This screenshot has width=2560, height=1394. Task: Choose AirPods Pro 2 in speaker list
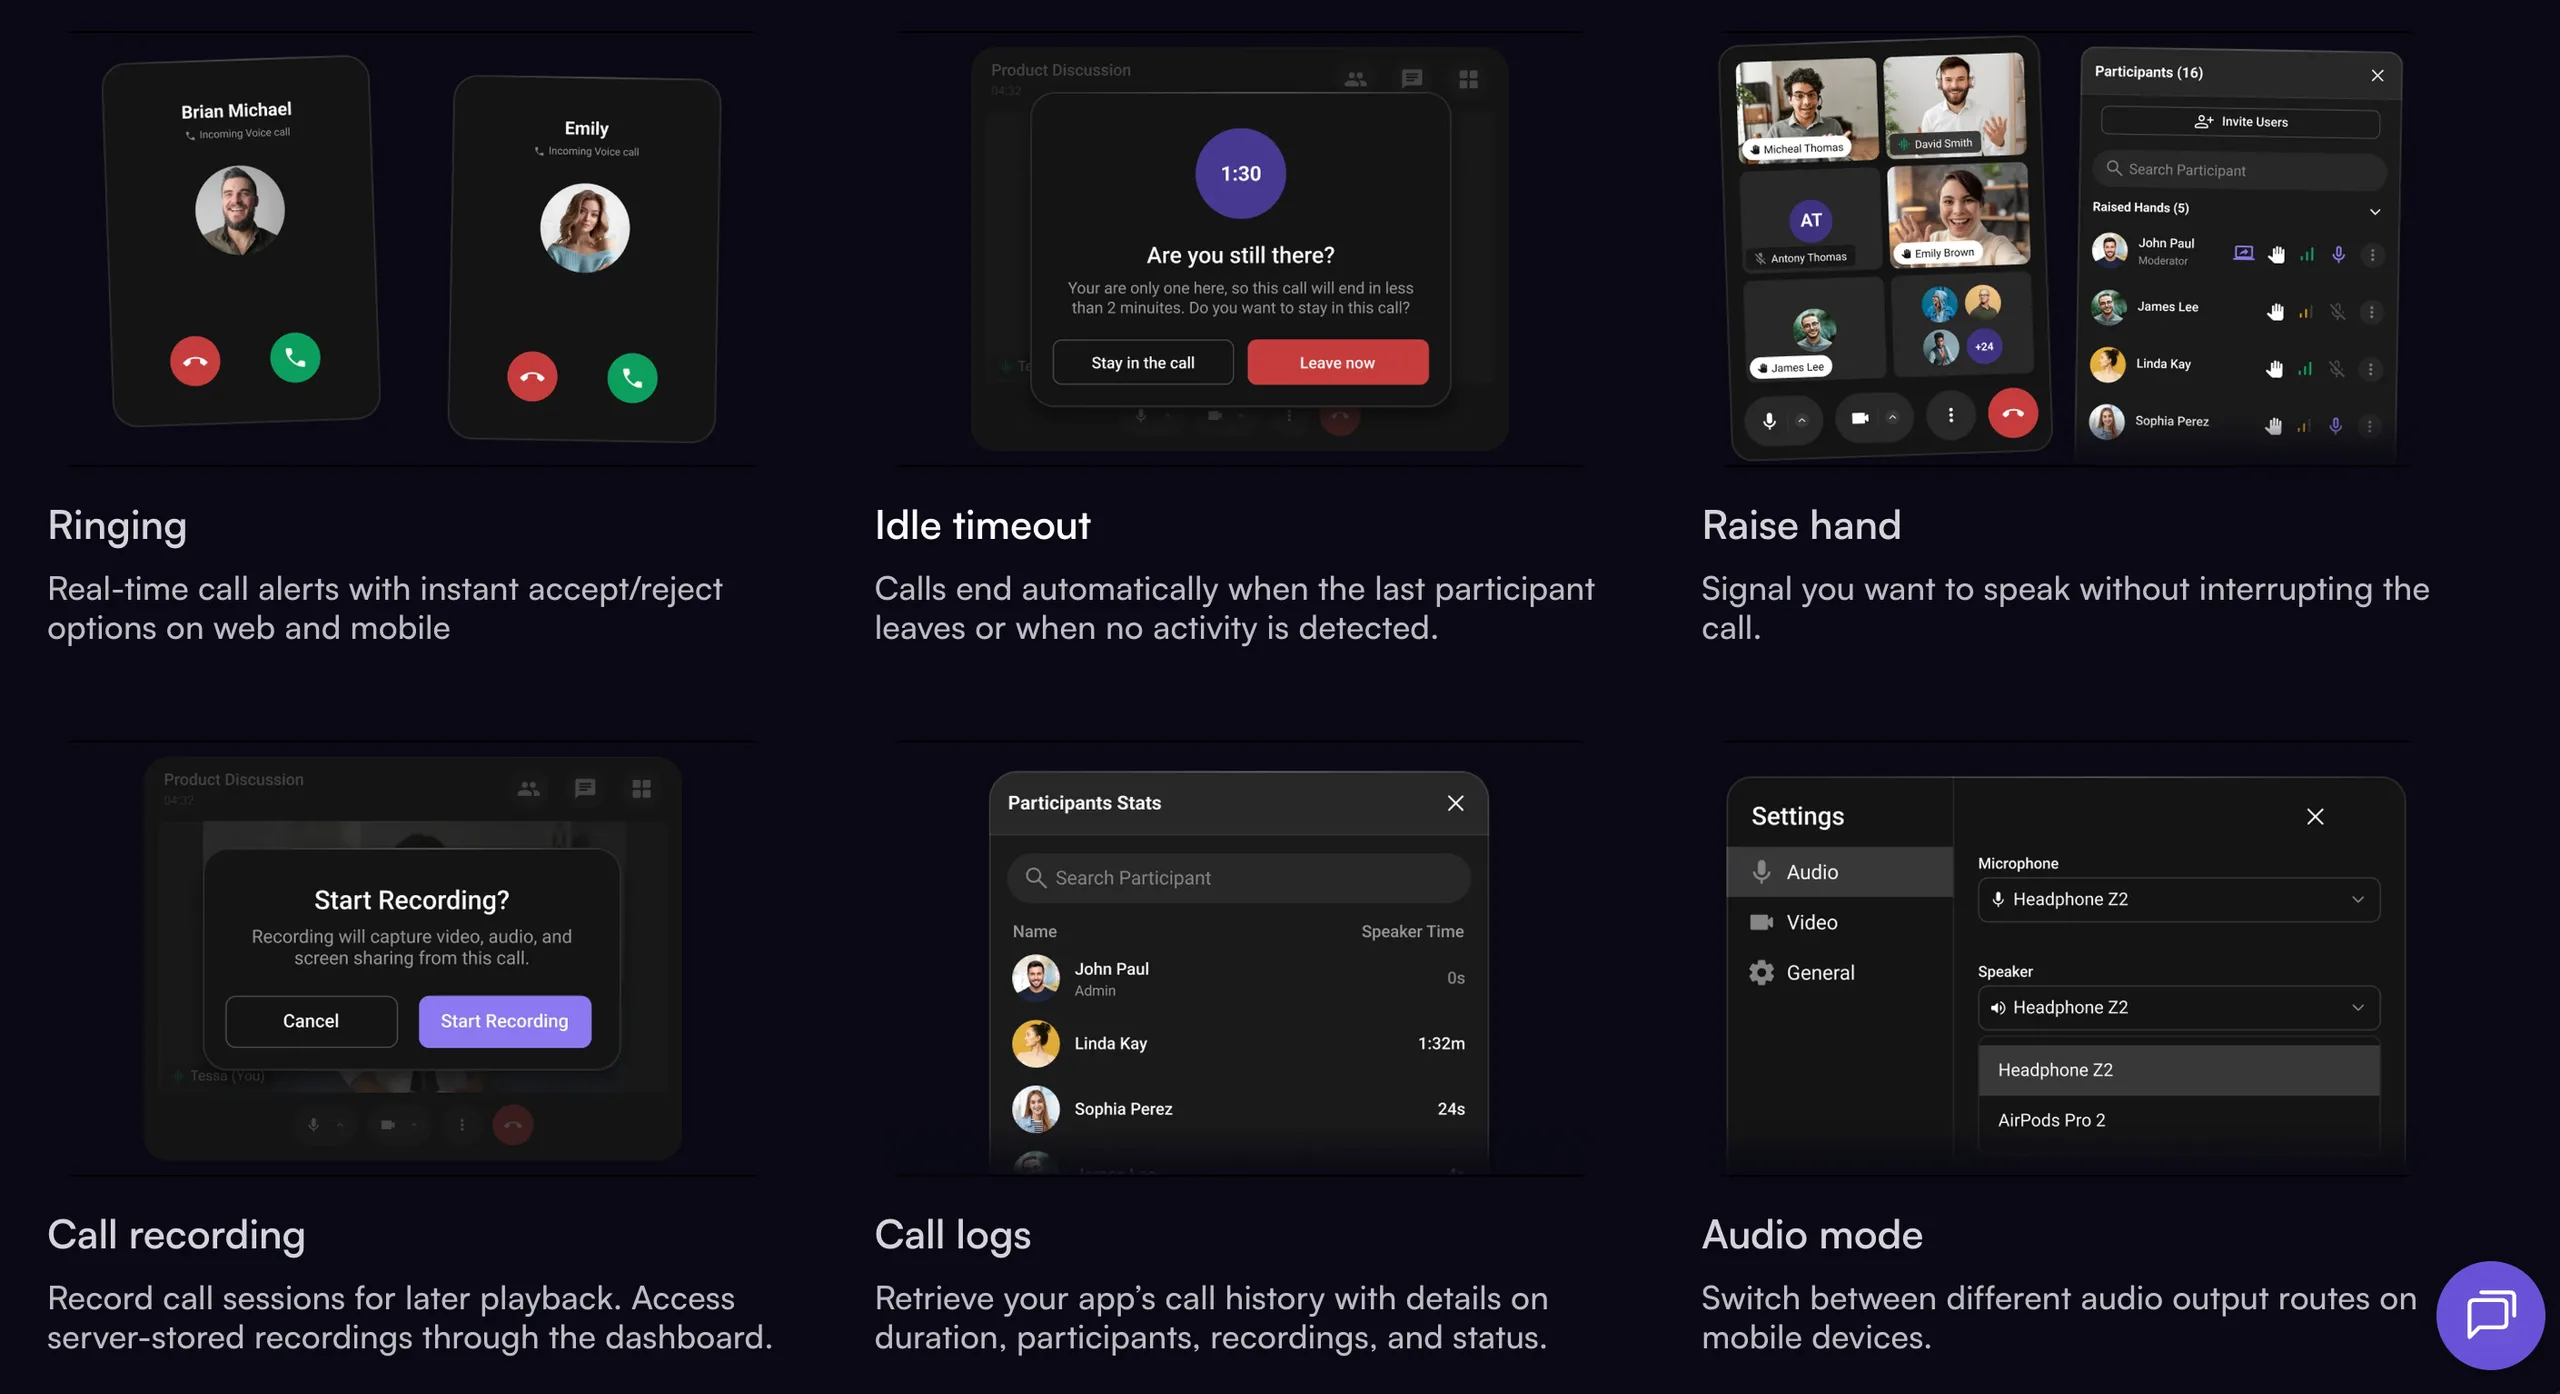pos(2178,1120)
